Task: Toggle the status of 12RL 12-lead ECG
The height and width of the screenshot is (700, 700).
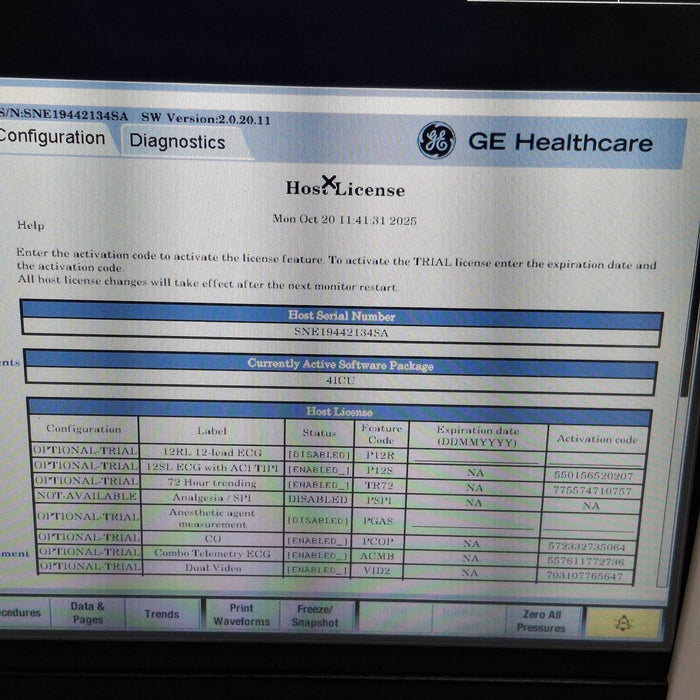Action: (x=319, y=454)
